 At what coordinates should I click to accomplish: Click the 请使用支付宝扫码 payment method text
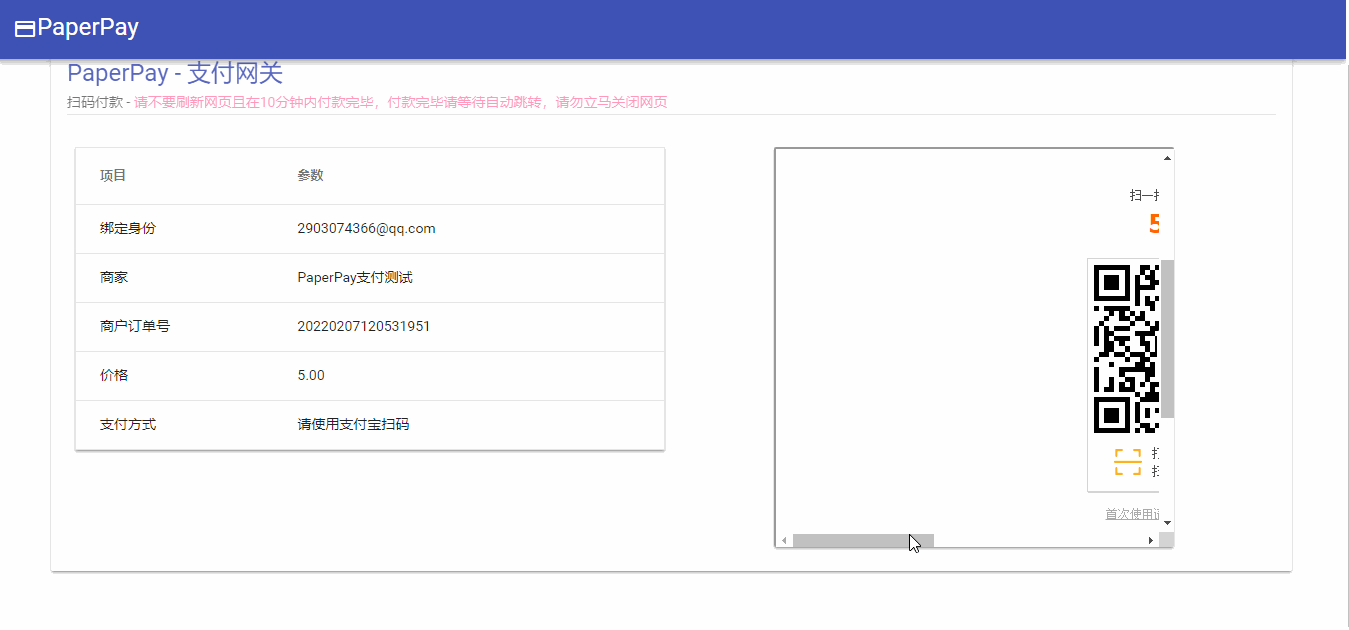pos(353,424)
